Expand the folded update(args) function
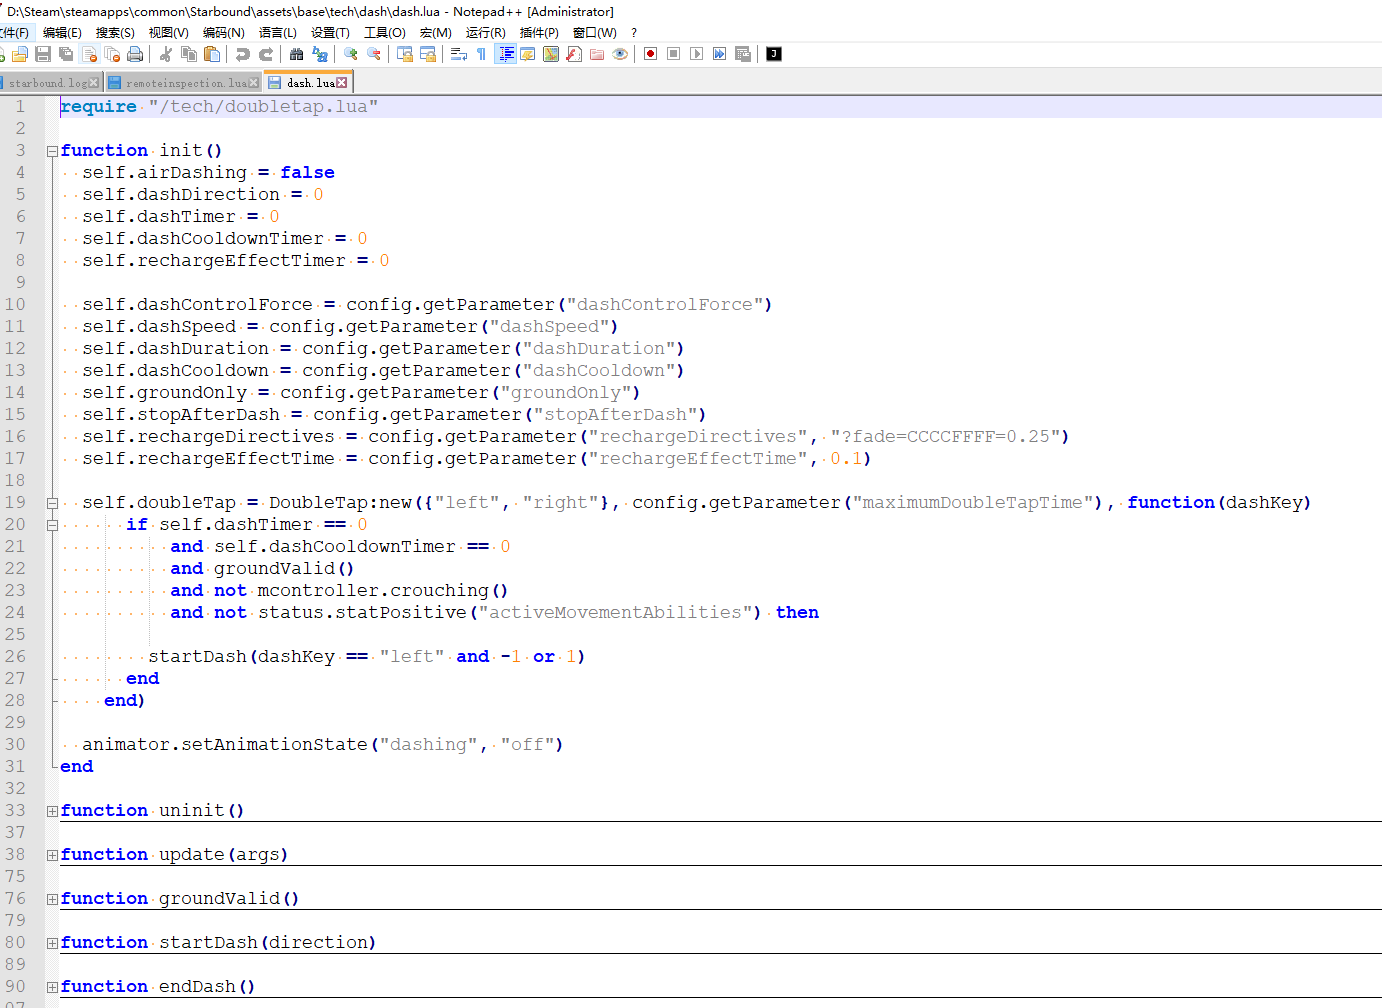 [52, 855]
